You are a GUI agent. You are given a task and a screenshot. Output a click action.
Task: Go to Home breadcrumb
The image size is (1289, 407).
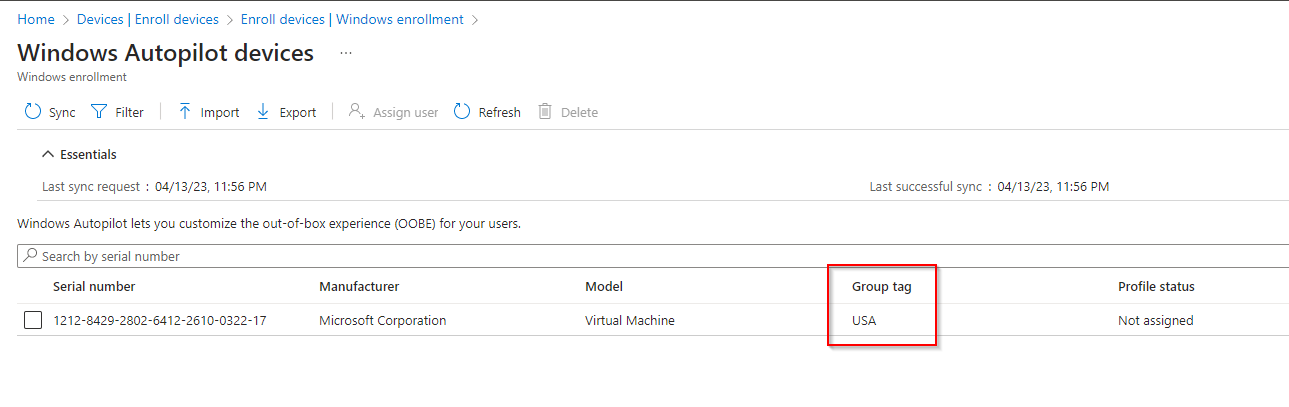(36, 19)
